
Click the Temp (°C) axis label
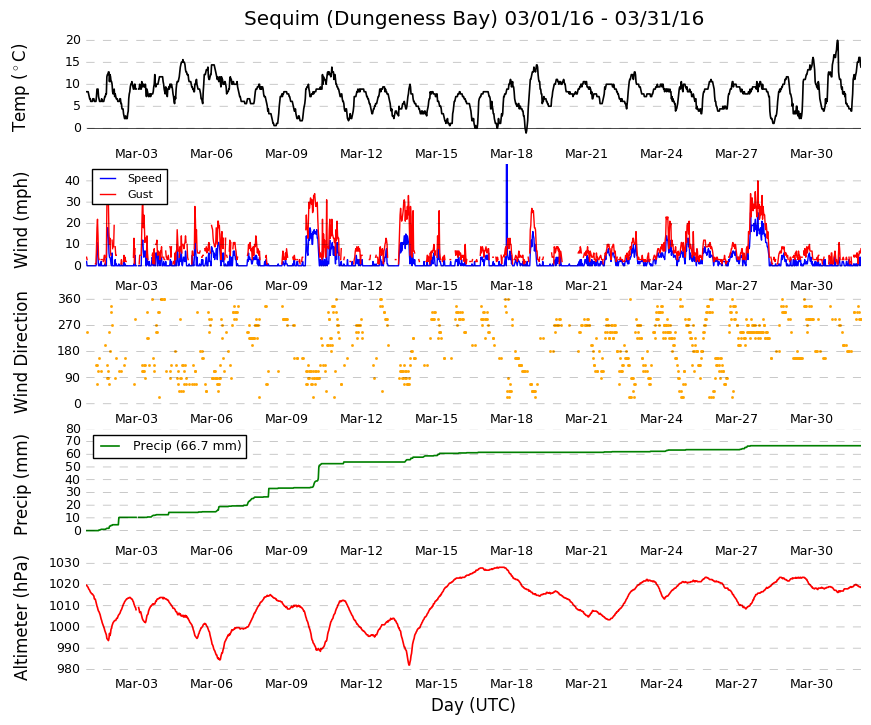point(19,88)
